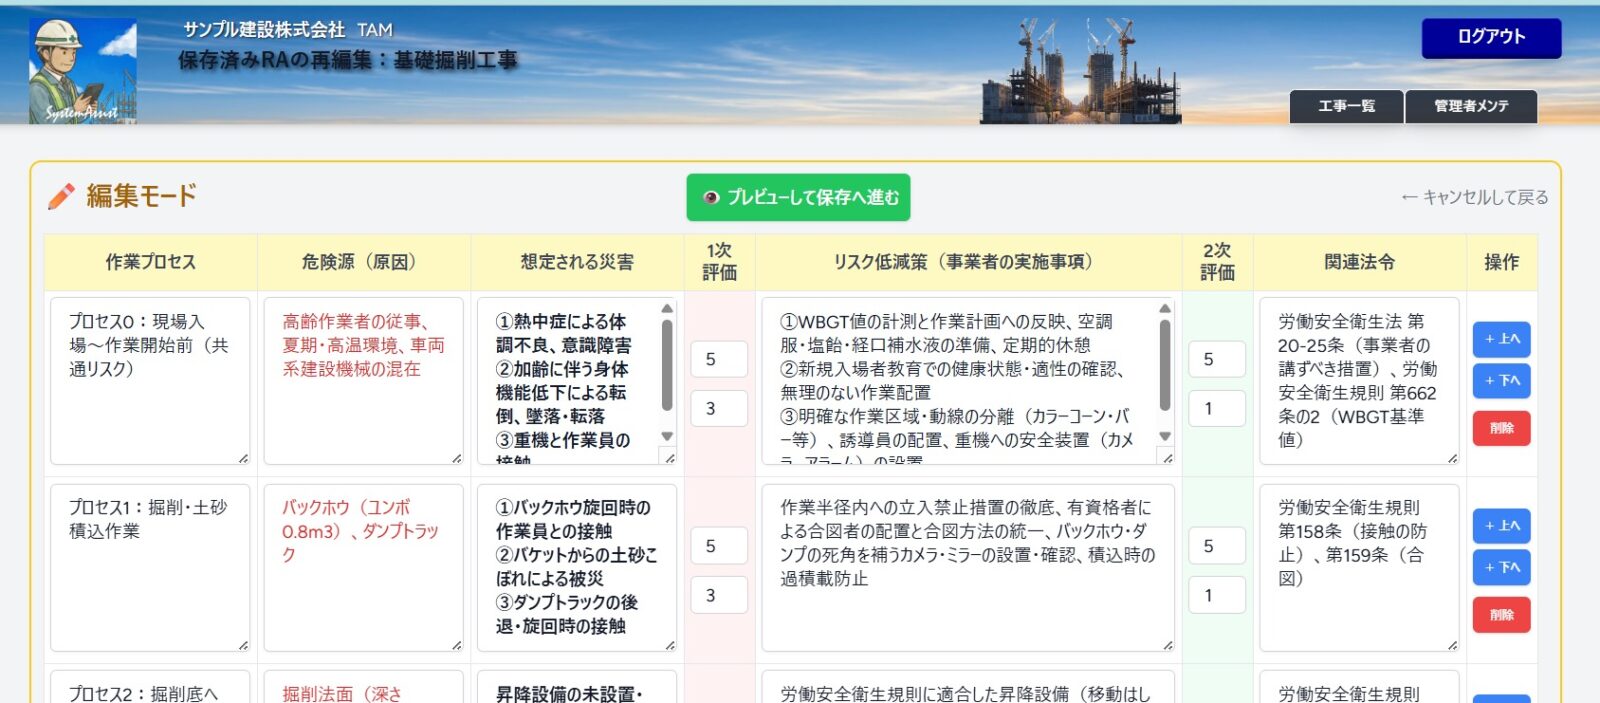Viewport: 1600px width, 703px height.
Task: Click プロセス1 second 2次評価 input showing 1
Action: coord(1217,595)
